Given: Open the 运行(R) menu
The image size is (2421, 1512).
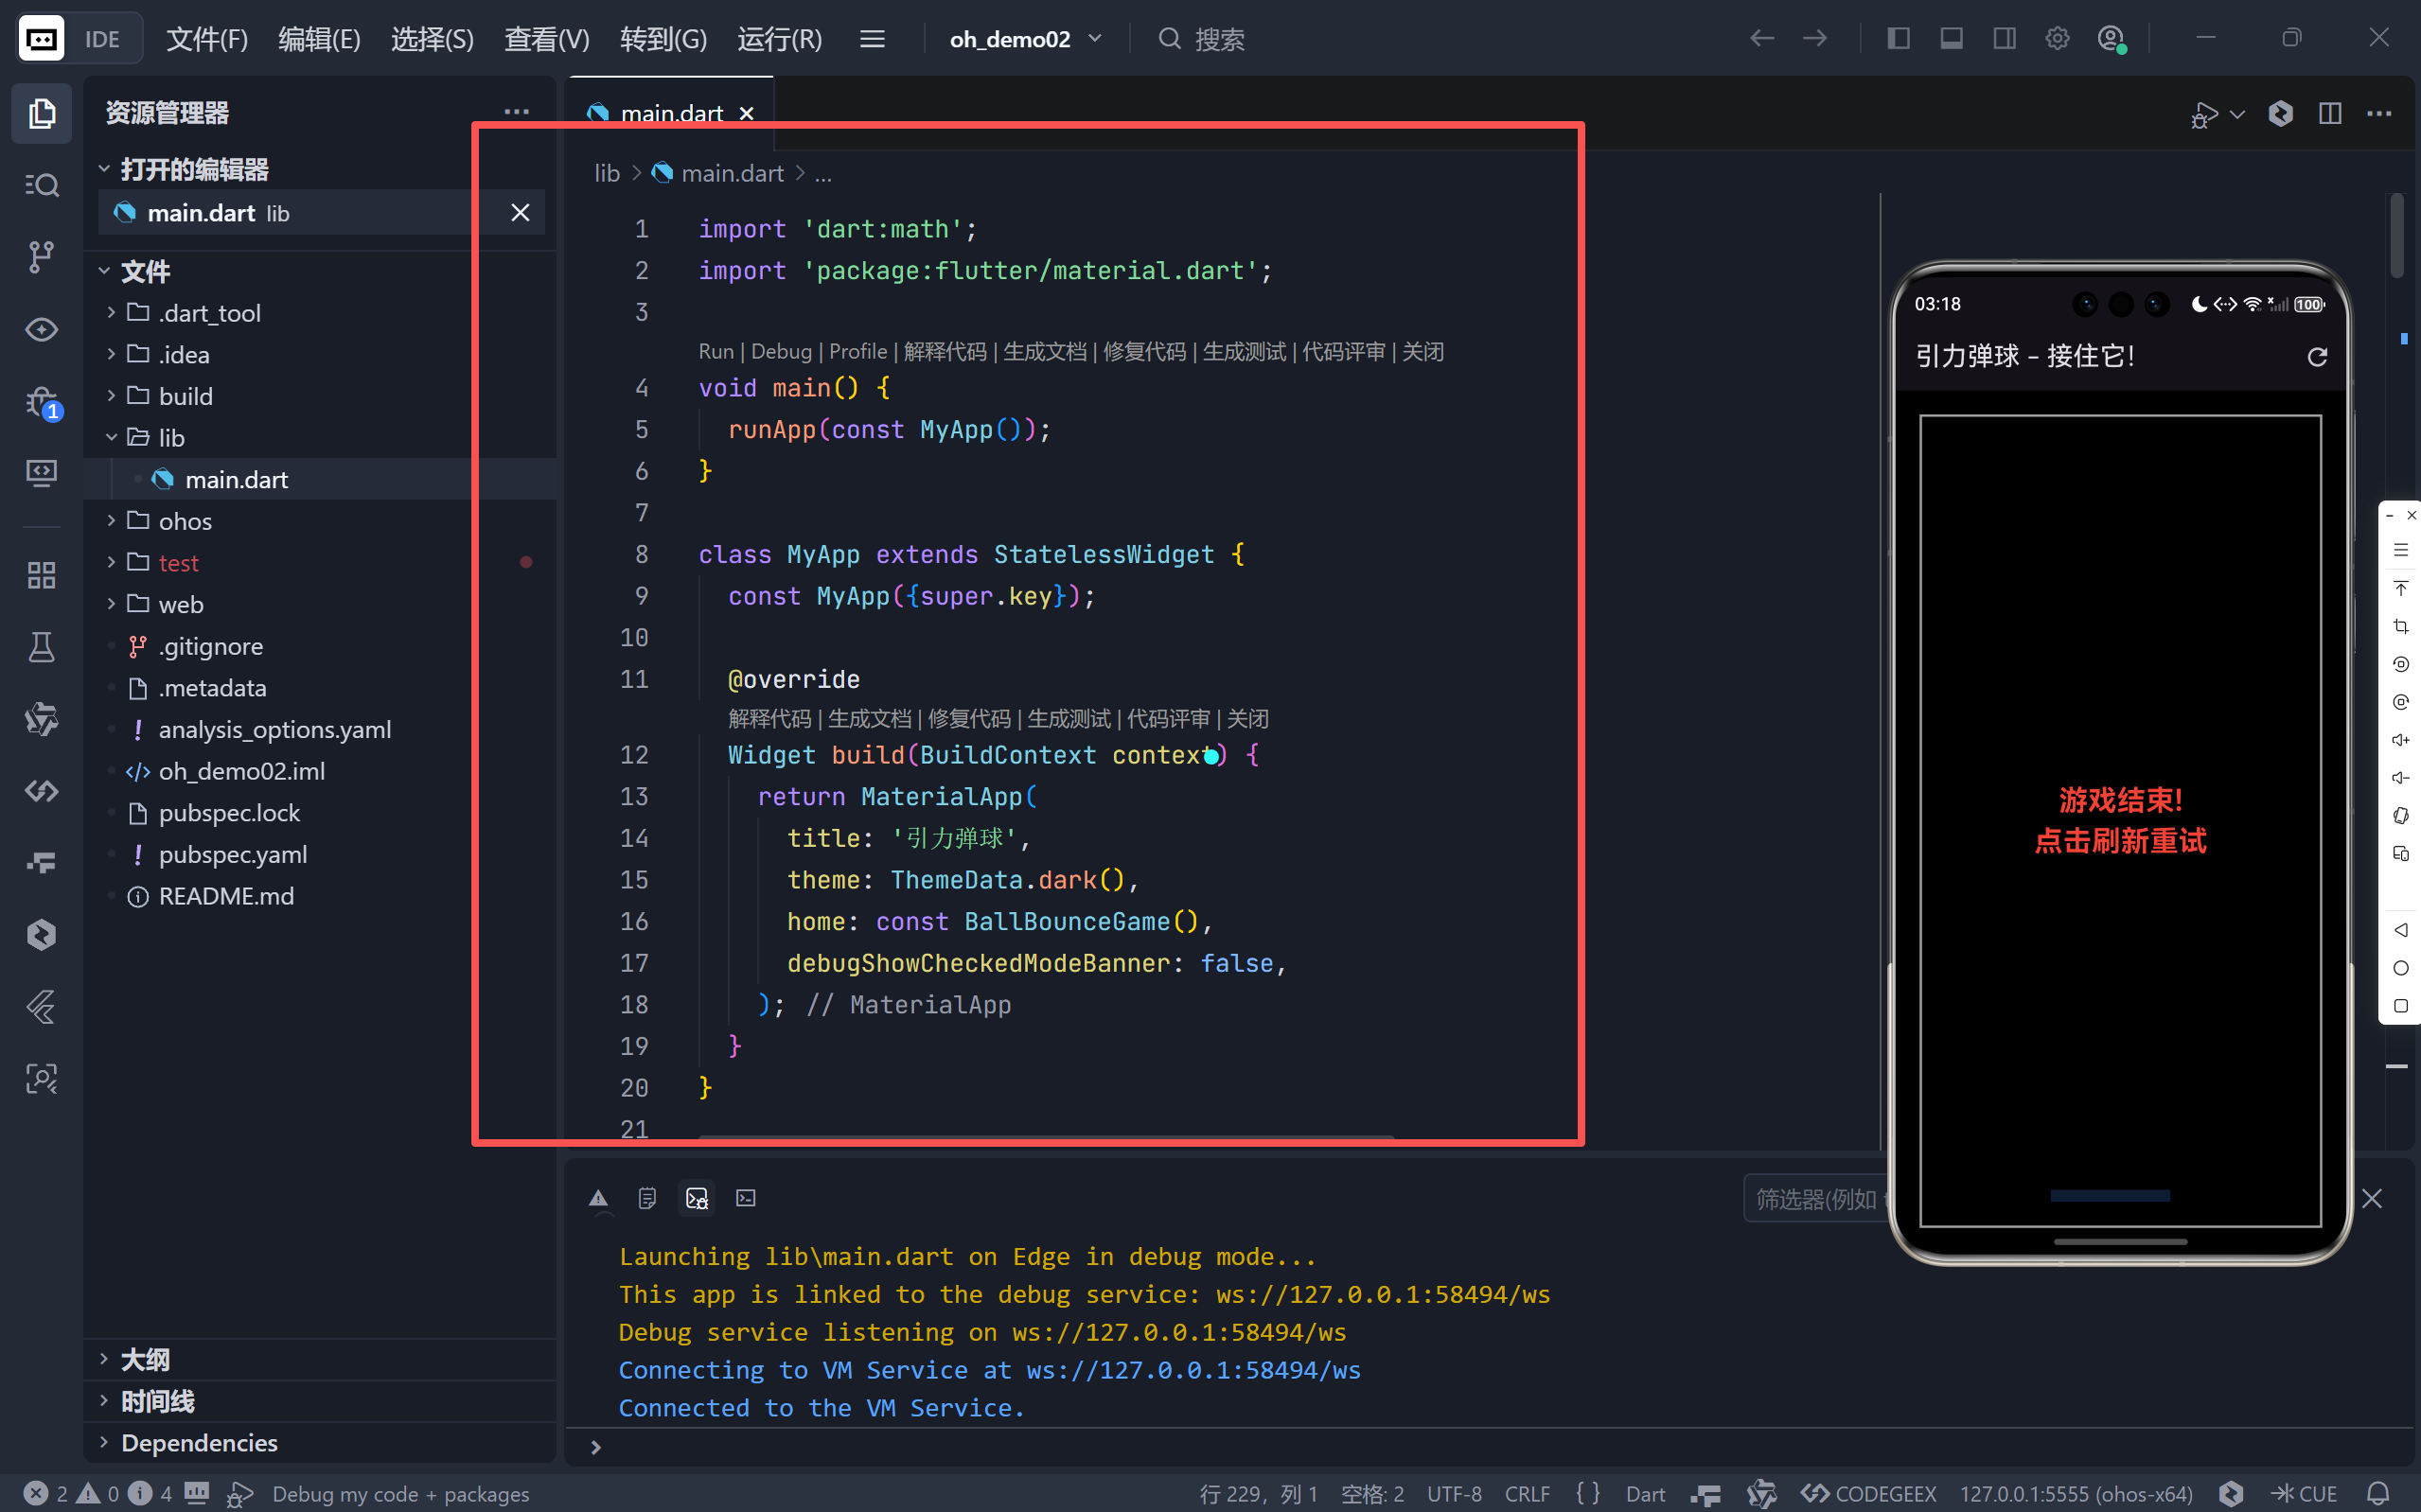Looking at the screenshot, I should tap(779, 39).
